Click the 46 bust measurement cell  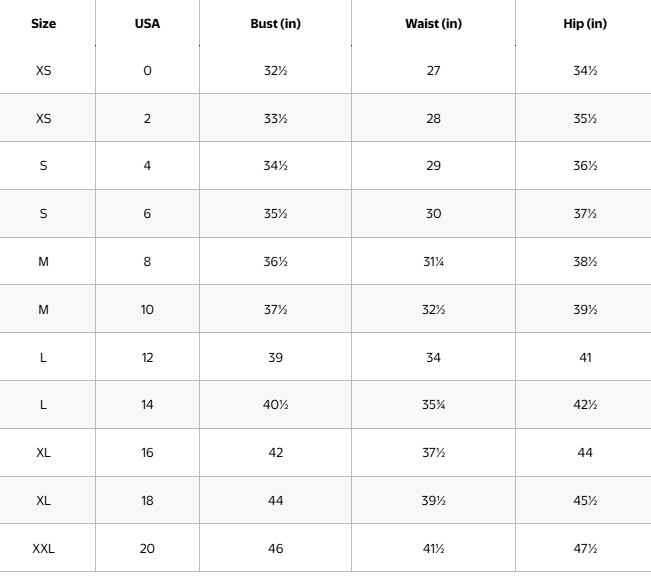(275, 549)
